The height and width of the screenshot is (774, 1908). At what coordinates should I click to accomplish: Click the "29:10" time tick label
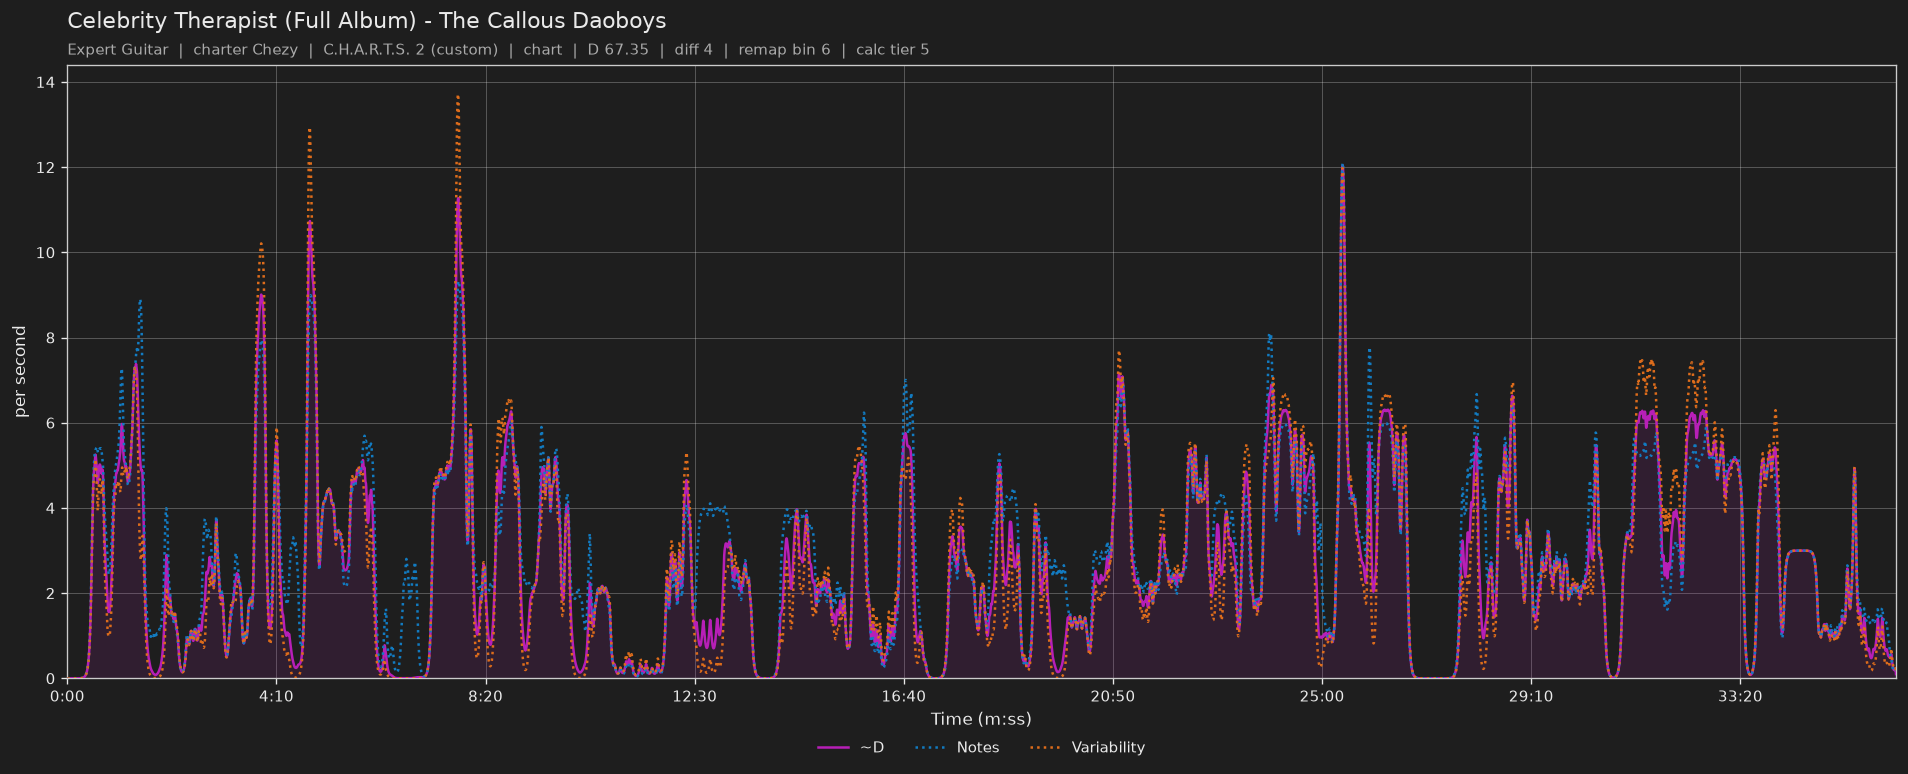pos(1531,697)
